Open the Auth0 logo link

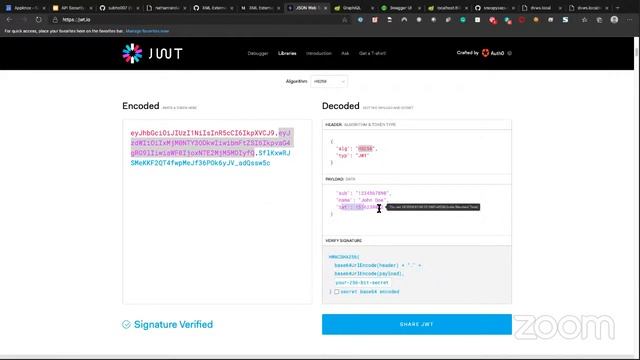pyautogui.click(x=493, y=53)
